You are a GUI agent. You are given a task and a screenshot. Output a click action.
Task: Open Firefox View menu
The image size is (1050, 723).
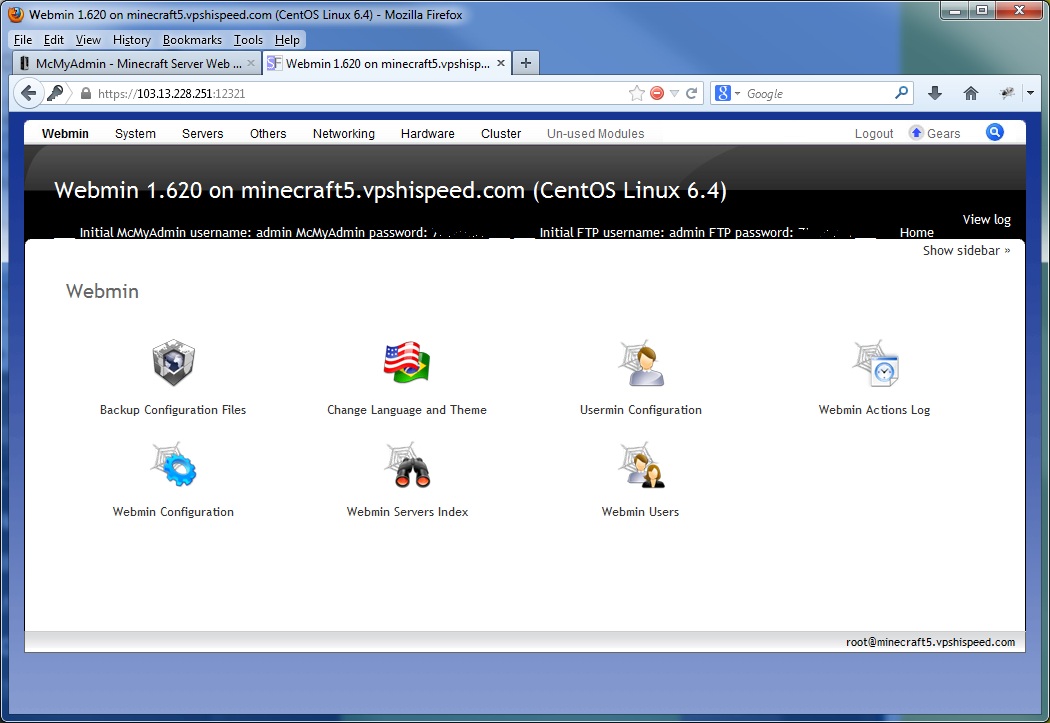88,39
